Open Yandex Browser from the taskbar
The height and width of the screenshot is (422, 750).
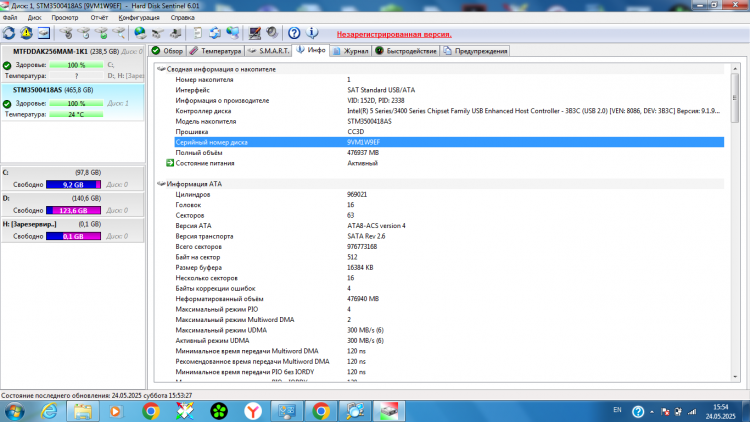253,411
